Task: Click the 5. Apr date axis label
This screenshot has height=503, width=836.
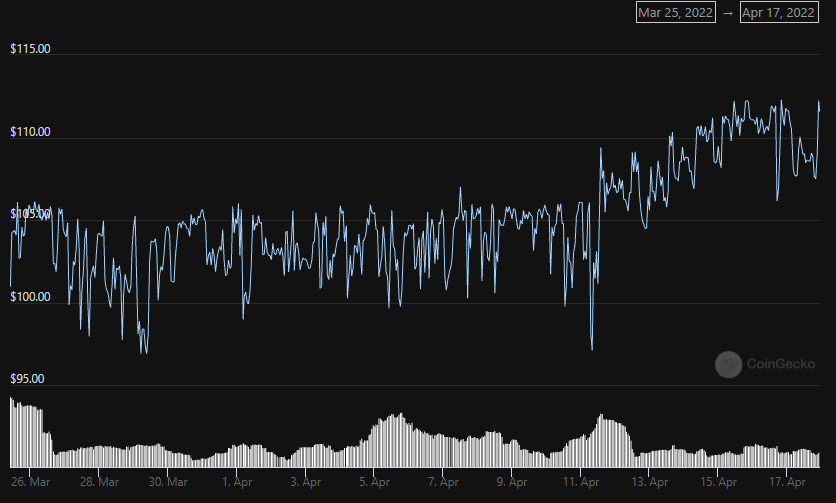Action: click(374, 482)
